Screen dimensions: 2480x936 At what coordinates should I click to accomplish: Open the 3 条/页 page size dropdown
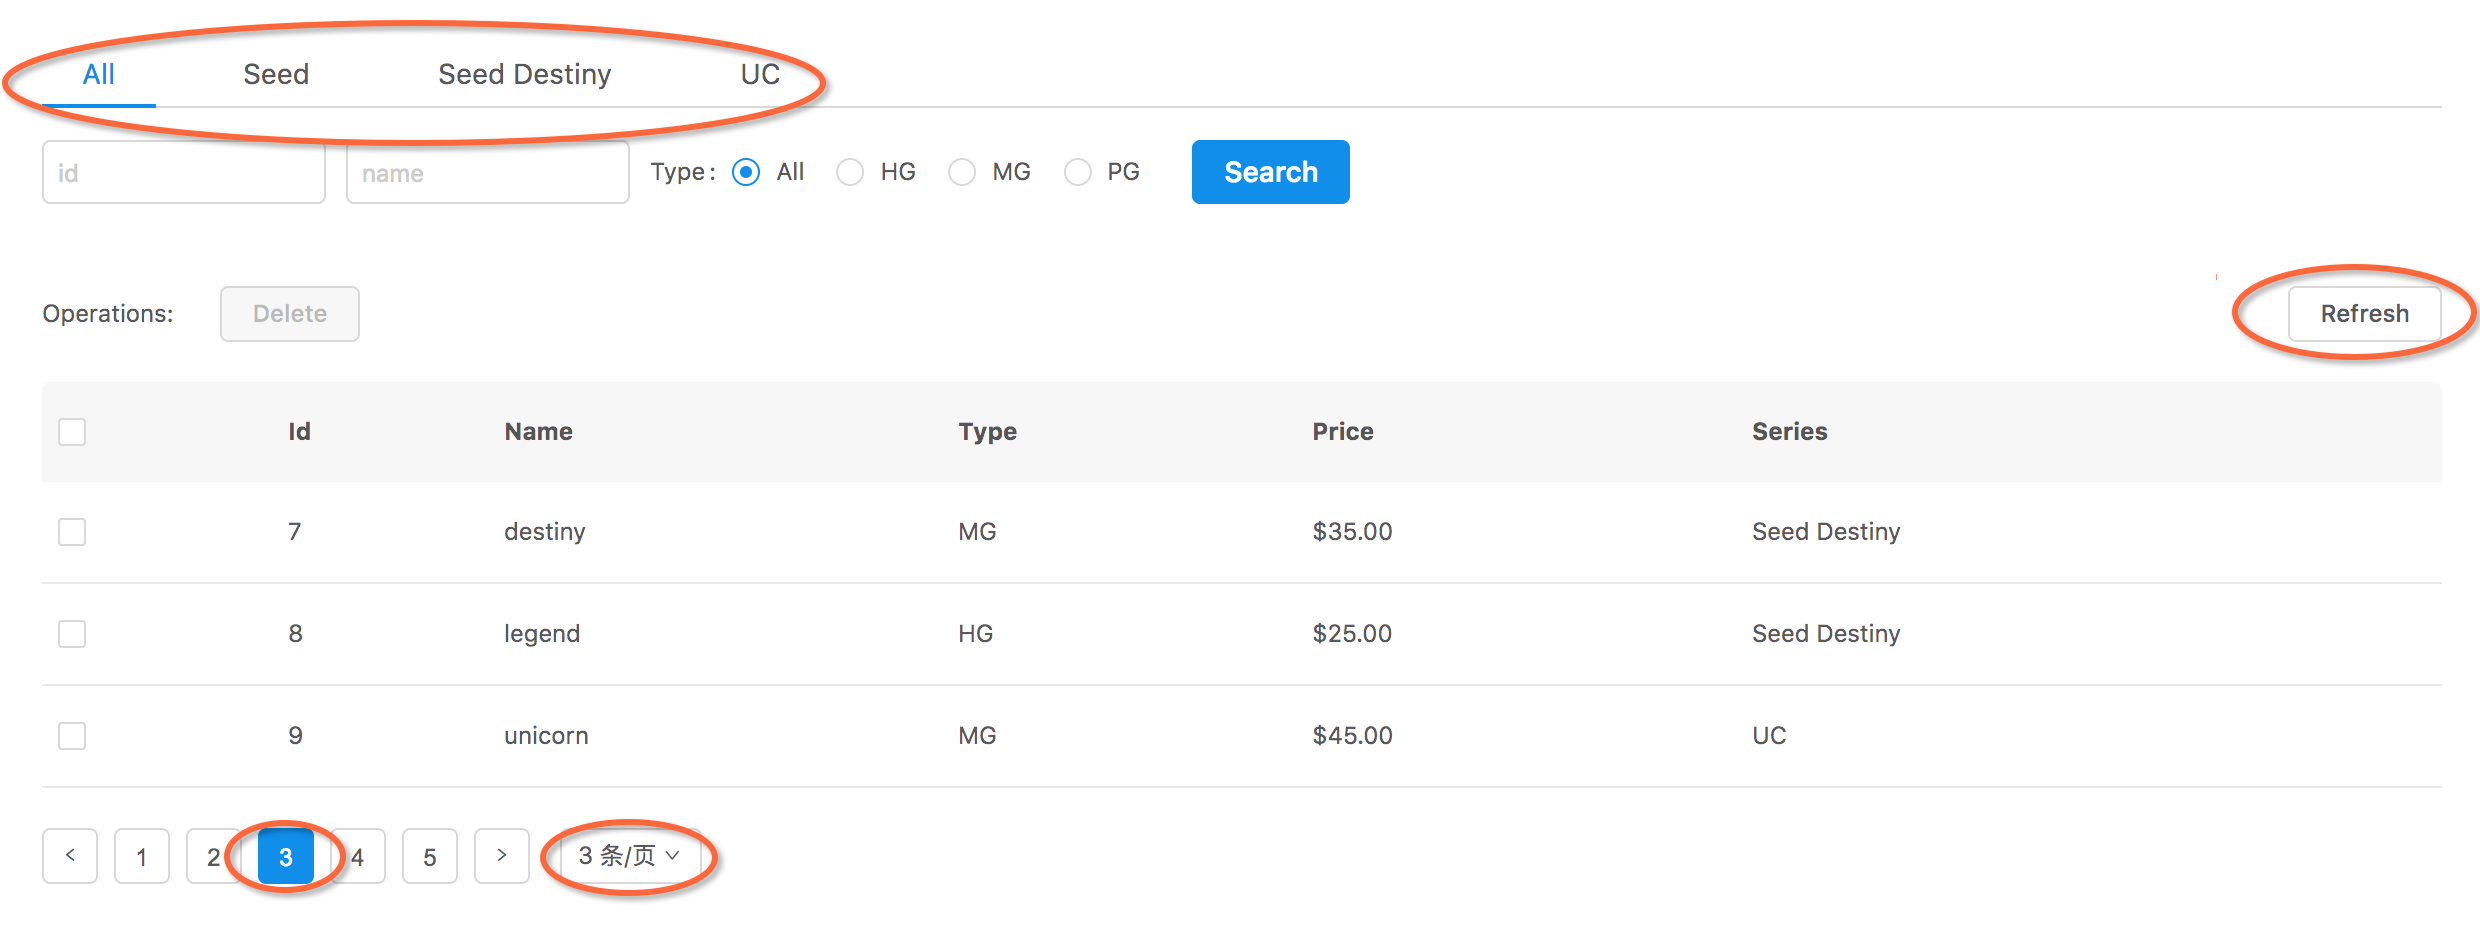pos(630,855)
